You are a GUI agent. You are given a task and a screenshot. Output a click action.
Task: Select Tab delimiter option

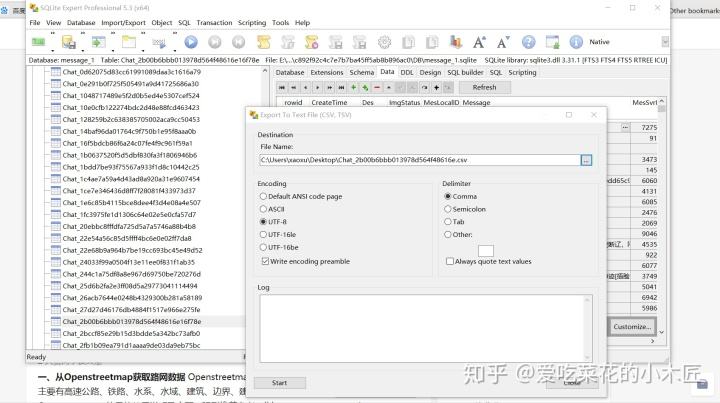[x=454, y=222]
